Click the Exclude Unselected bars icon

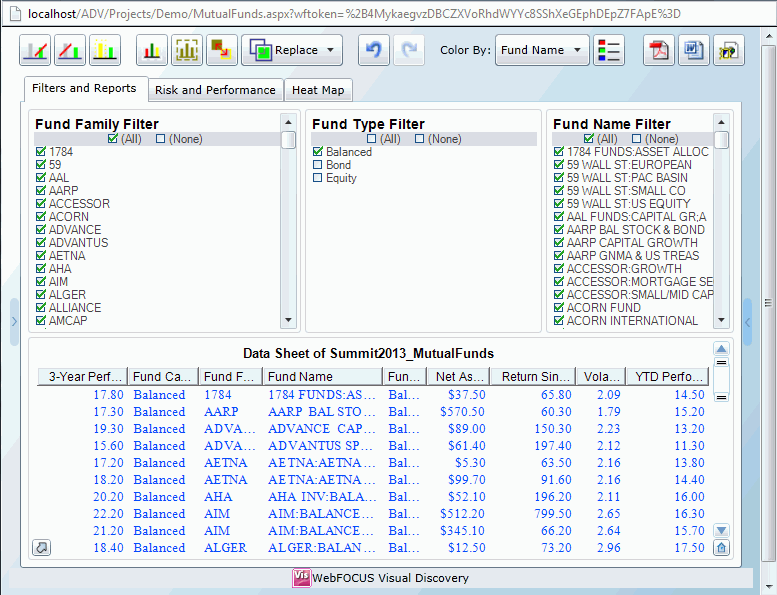[x=70, y=50]
